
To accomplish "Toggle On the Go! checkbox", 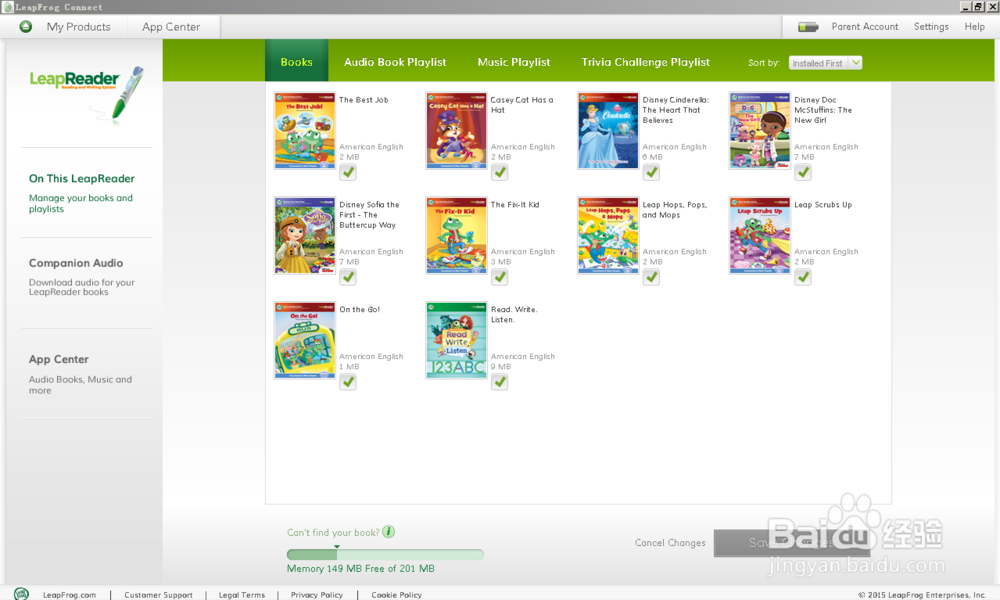I will coord(348,382).
